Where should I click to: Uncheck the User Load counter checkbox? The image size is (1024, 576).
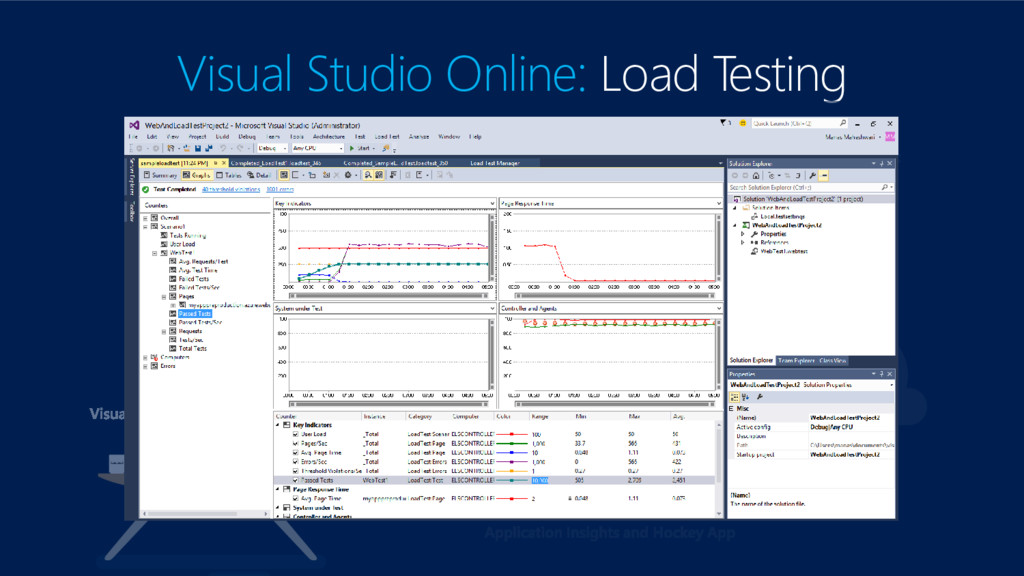pos(296,434)
